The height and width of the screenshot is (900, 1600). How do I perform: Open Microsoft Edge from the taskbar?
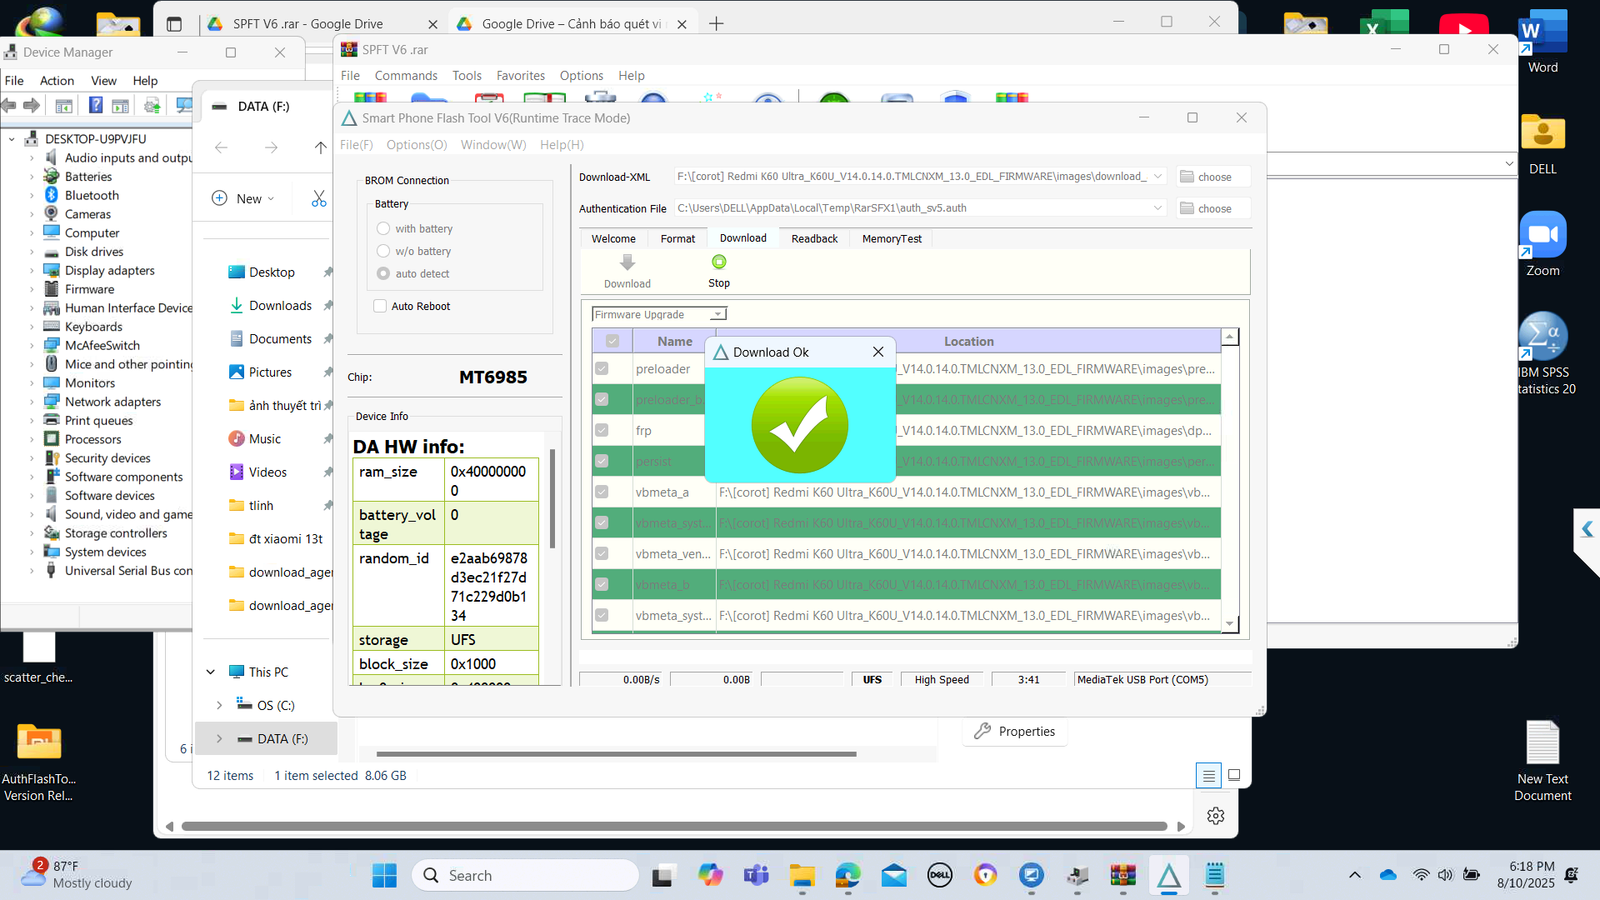848,875
